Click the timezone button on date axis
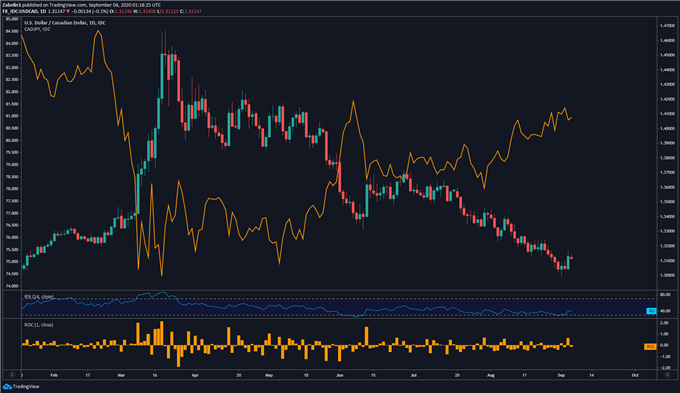This screenshot has height=393, width=680. [x=12, y=374]
